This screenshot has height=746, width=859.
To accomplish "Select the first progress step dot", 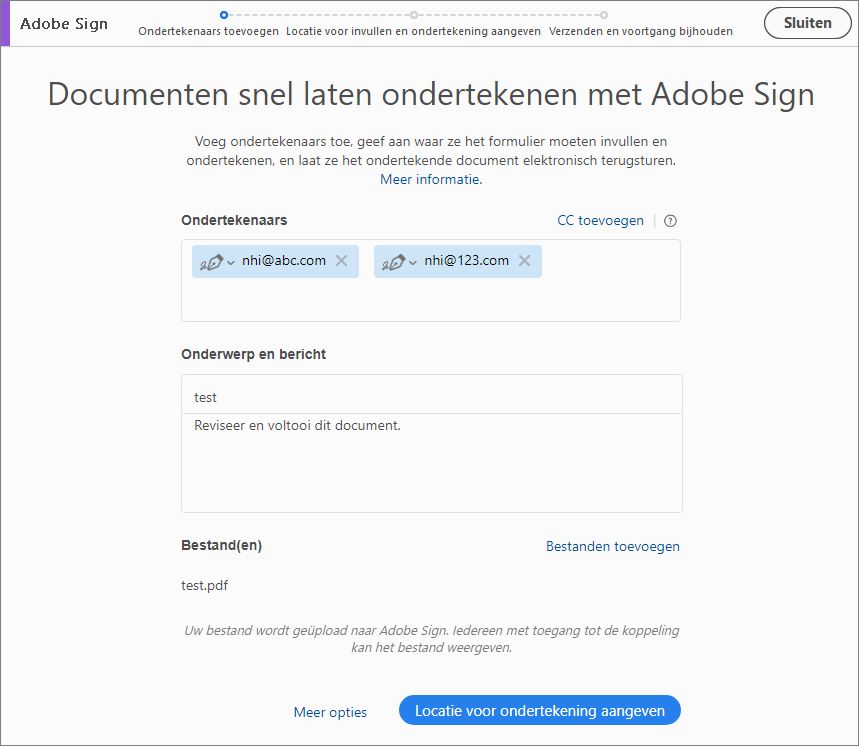I will coord(222,15).
